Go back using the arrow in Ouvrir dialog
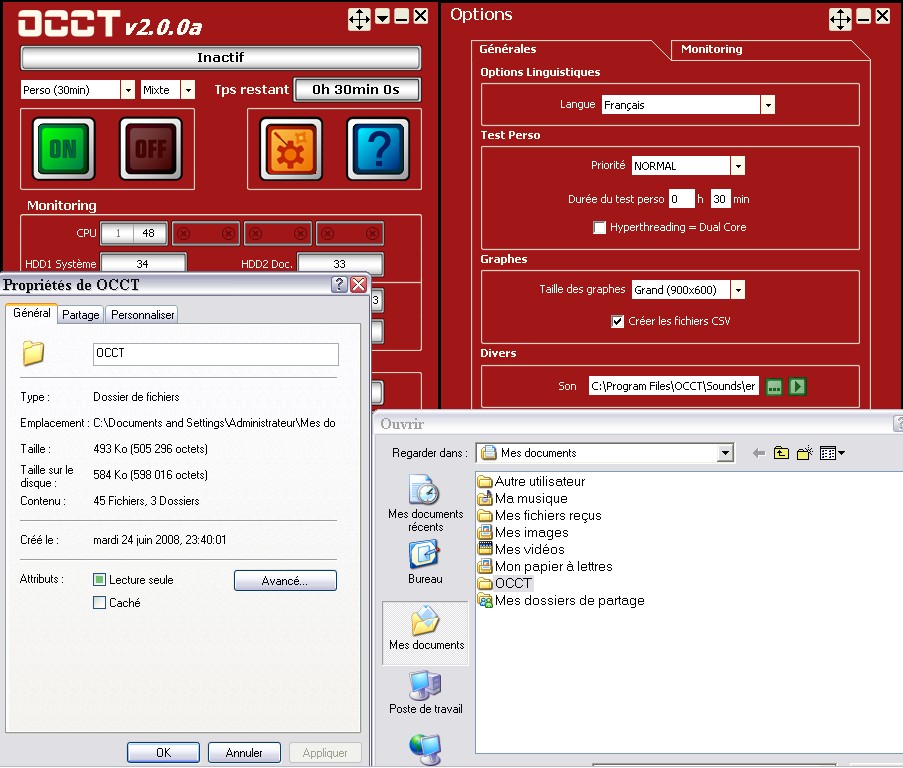Viewport: 903px width, 768px height. coord(759,453)
